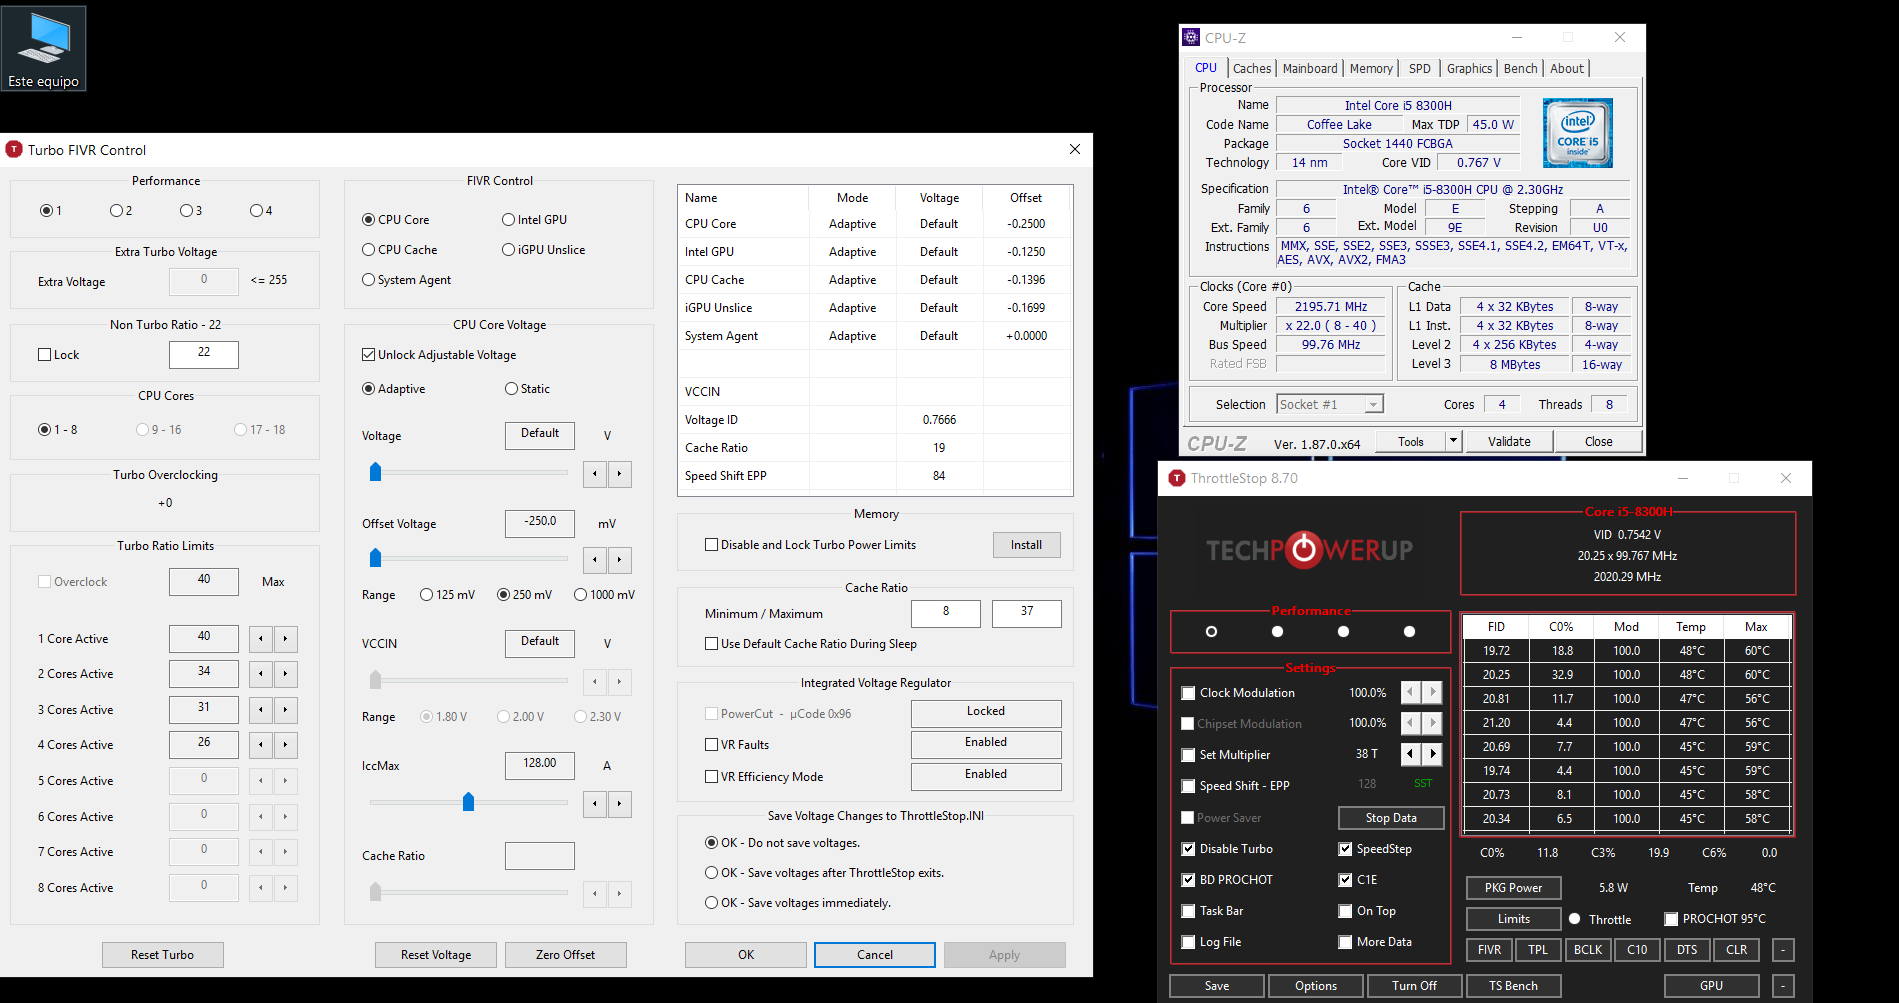Click the Cache Ratio maximum input field
Viewport: 1899px width, 1003px height.
[1026, 613]
